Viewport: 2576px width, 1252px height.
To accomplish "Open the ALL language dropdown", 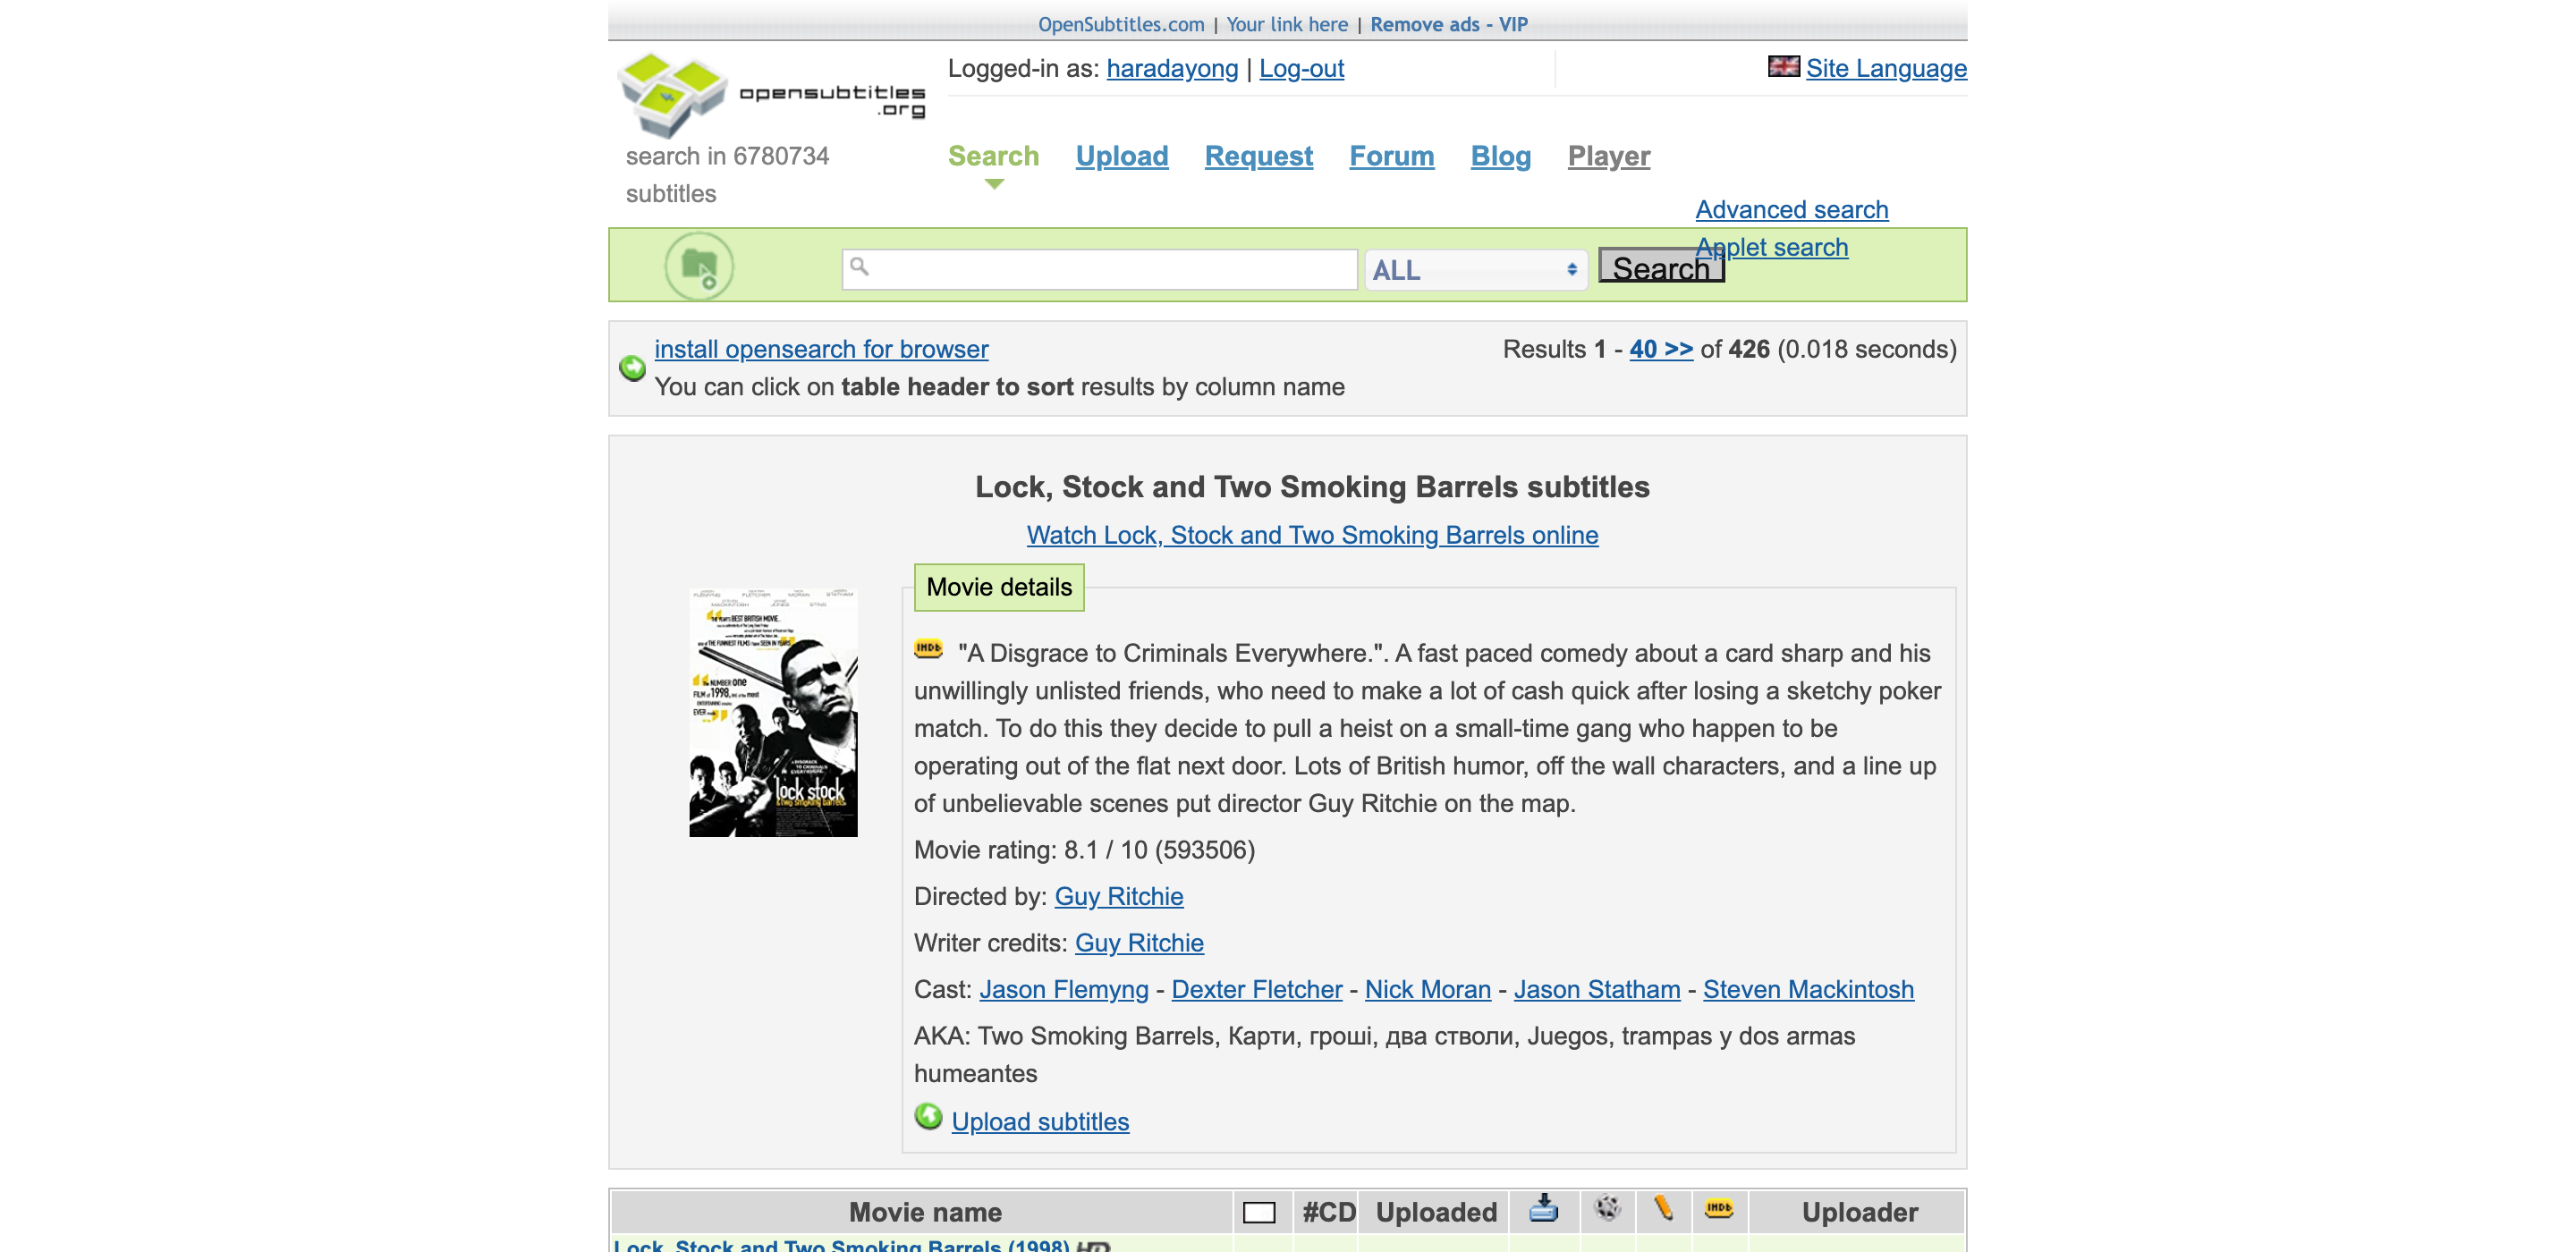I will coord(1475,270).
